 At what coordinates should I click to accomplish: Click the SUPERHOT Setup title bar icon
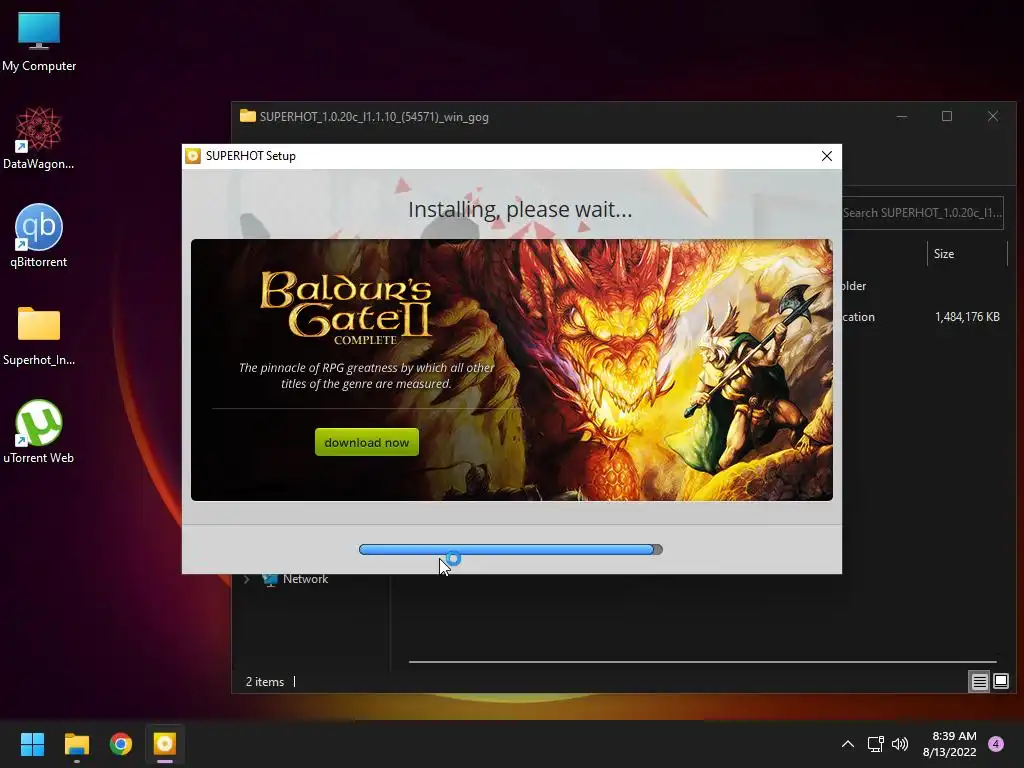click(193, 156)
